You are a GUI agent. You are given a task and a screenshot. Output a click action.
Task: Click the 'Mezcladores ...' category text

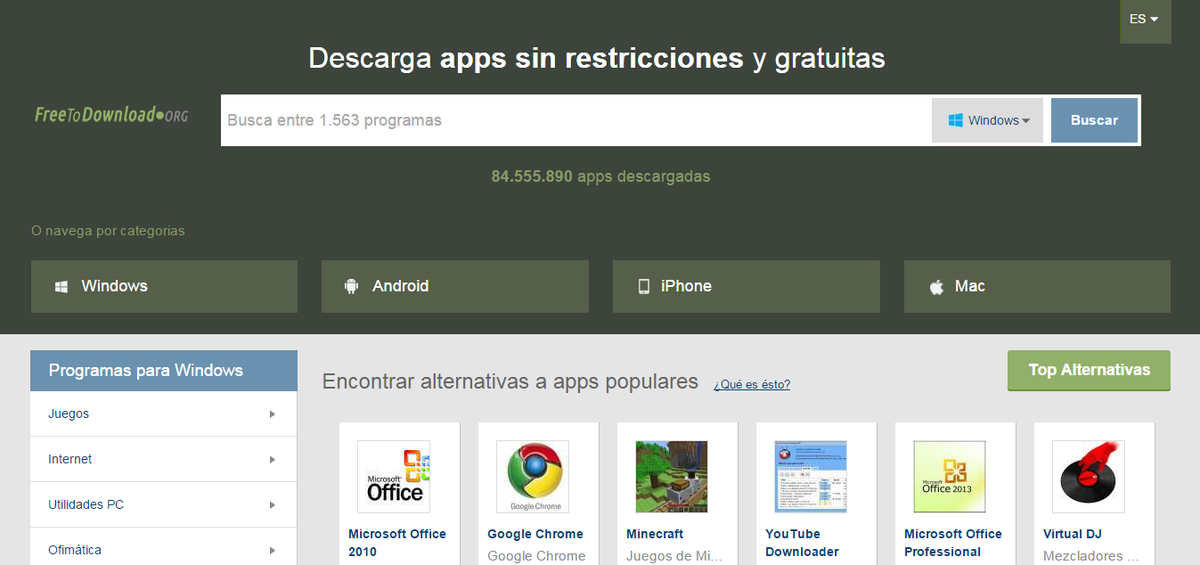click(1090, 556)
